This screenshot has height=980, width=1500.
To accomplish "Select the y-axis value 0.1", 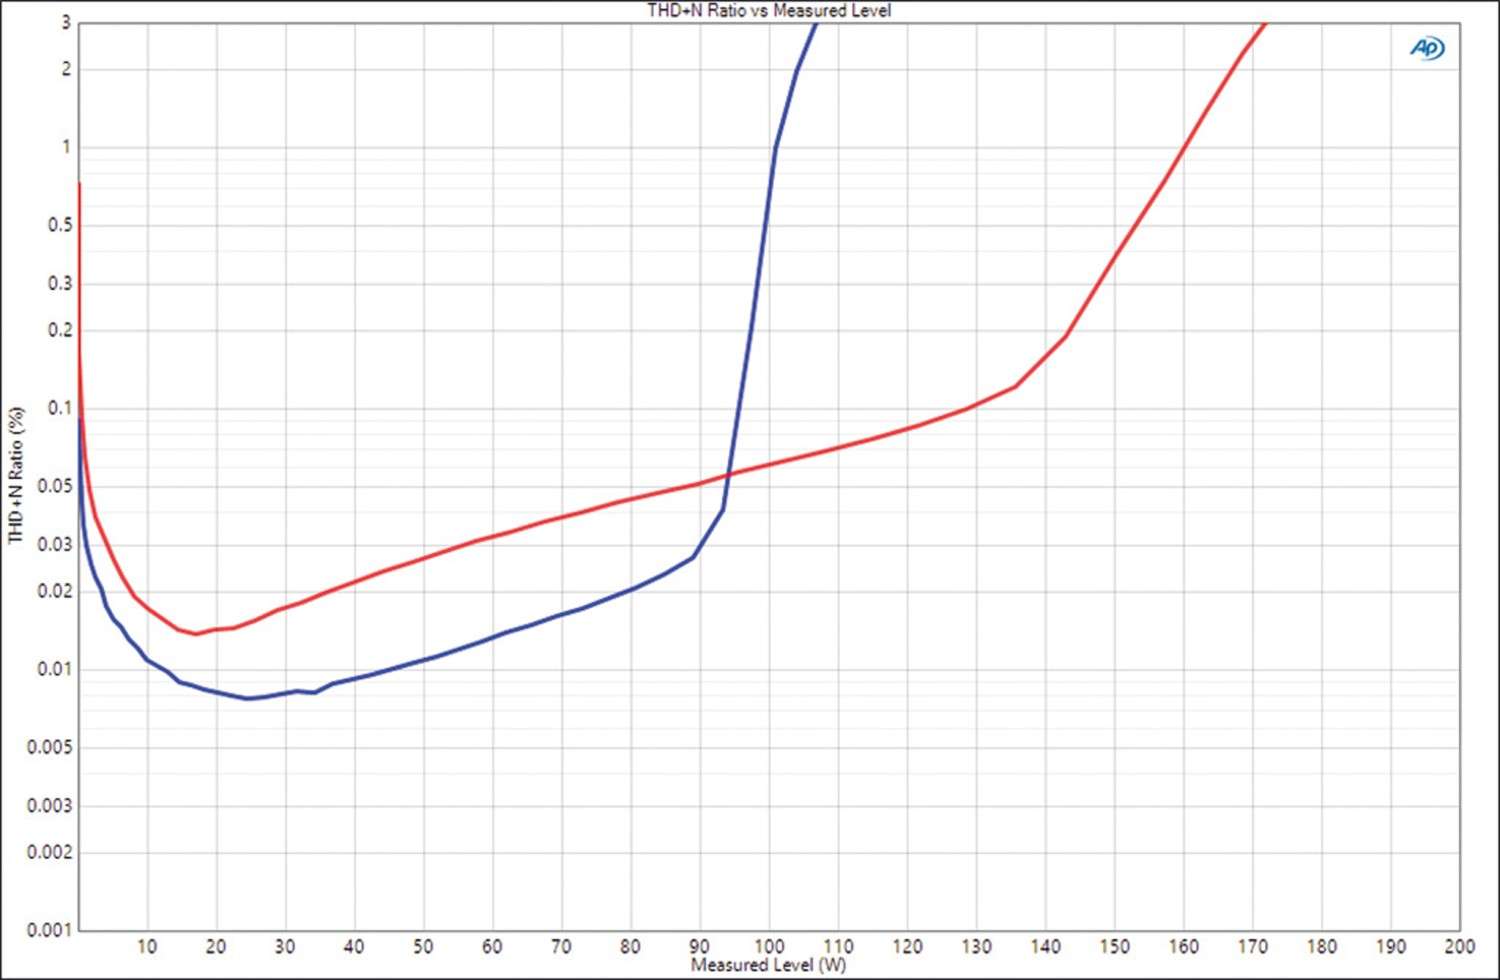I will [x=59, y=408].
